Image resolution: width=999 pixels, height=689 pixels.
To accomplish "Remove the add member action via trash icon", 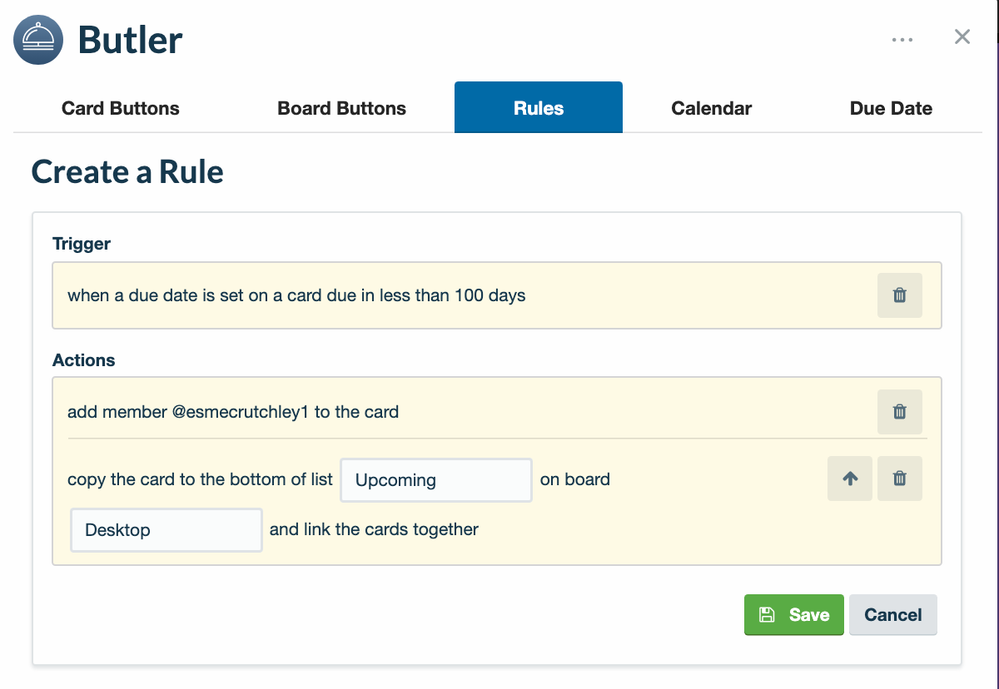I will pyautogui.click(x=900, y=412).
